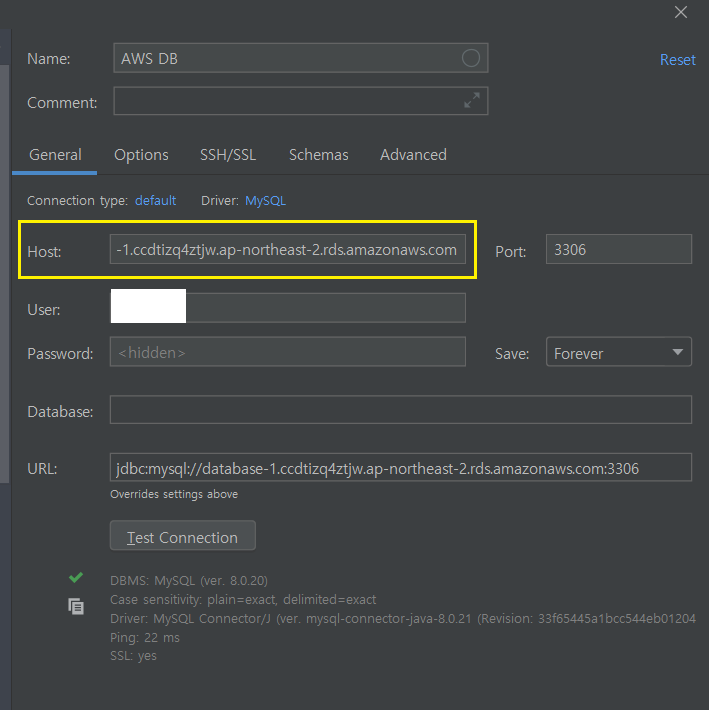Click the 'Case sensitivity: plain=exact' line
Image resolution: width=709 pixels, height=710 pixels.
(243, 600)
